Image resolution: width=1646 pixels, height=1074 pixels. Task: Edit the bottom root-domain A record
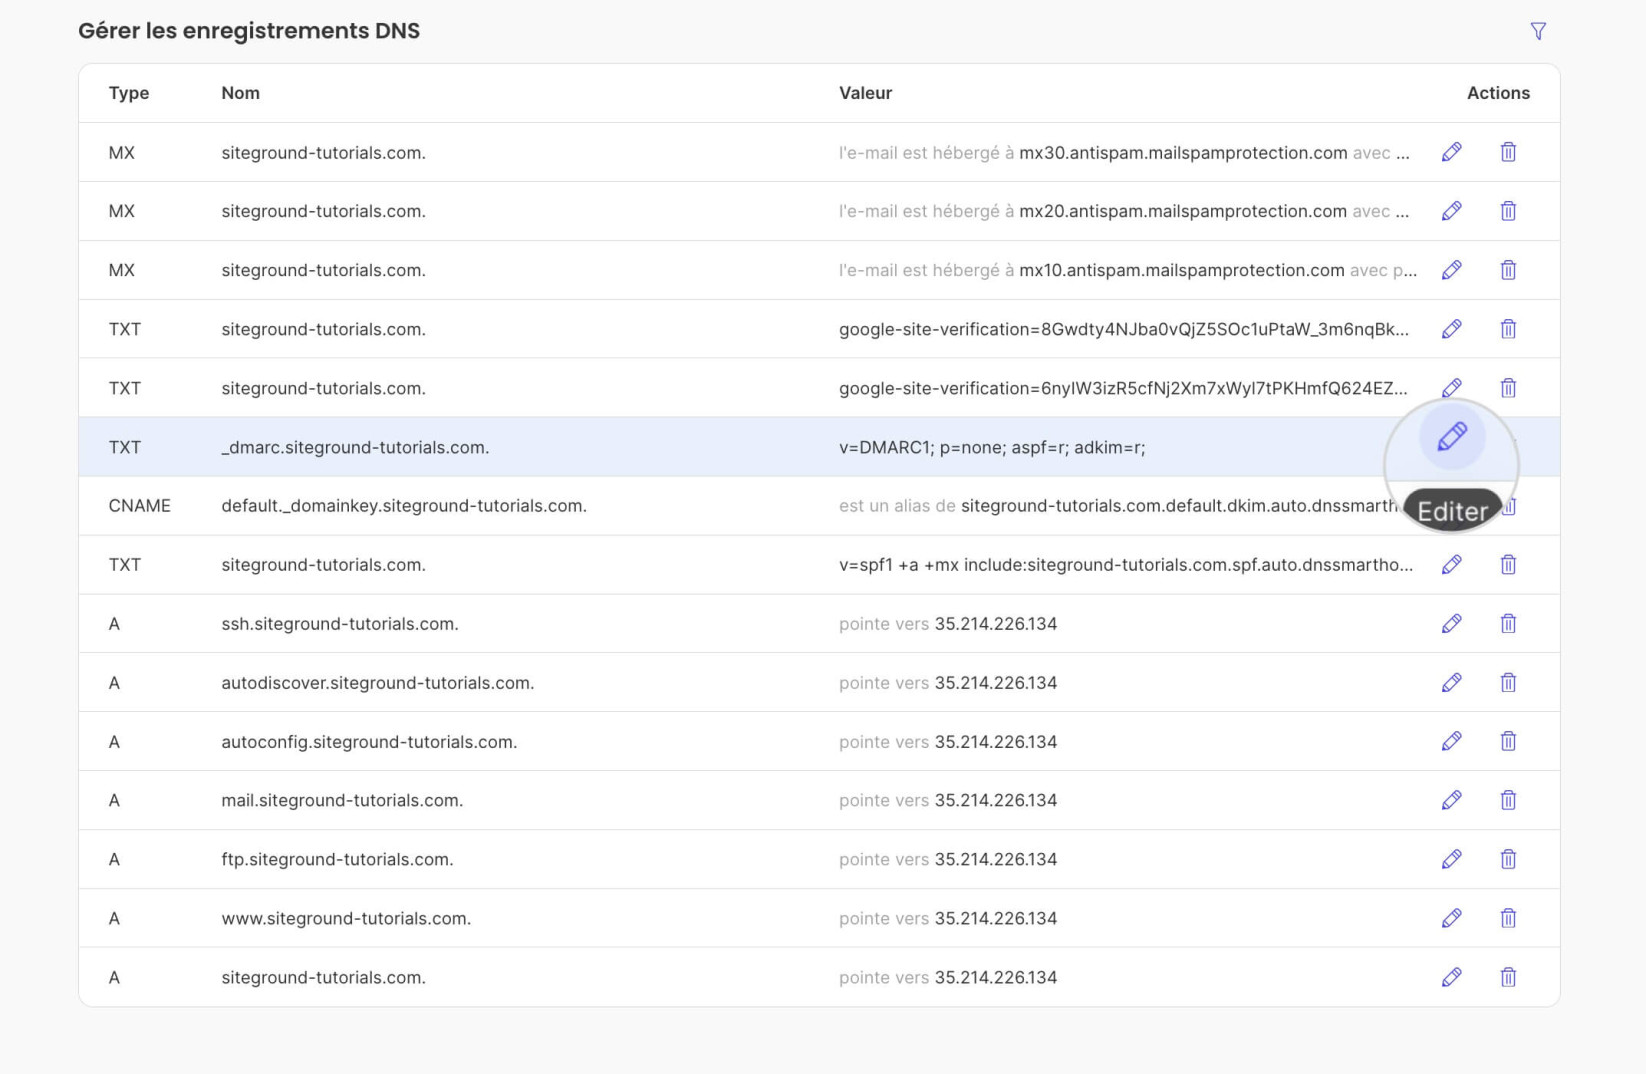point(1452,977)
